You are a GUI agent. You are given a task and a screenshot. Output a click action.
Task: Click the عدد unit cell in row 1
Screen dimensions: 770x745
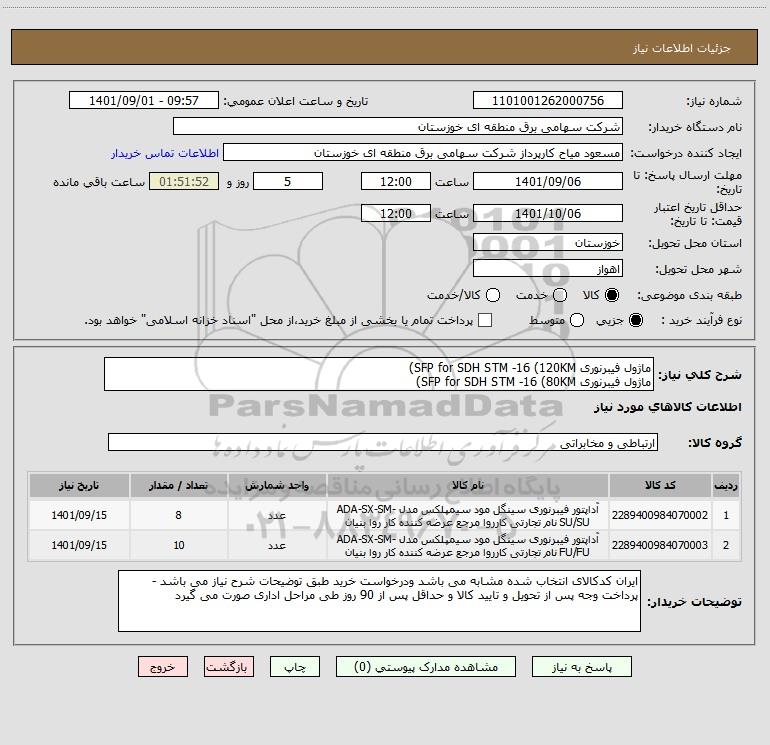[x=277, y=515]
